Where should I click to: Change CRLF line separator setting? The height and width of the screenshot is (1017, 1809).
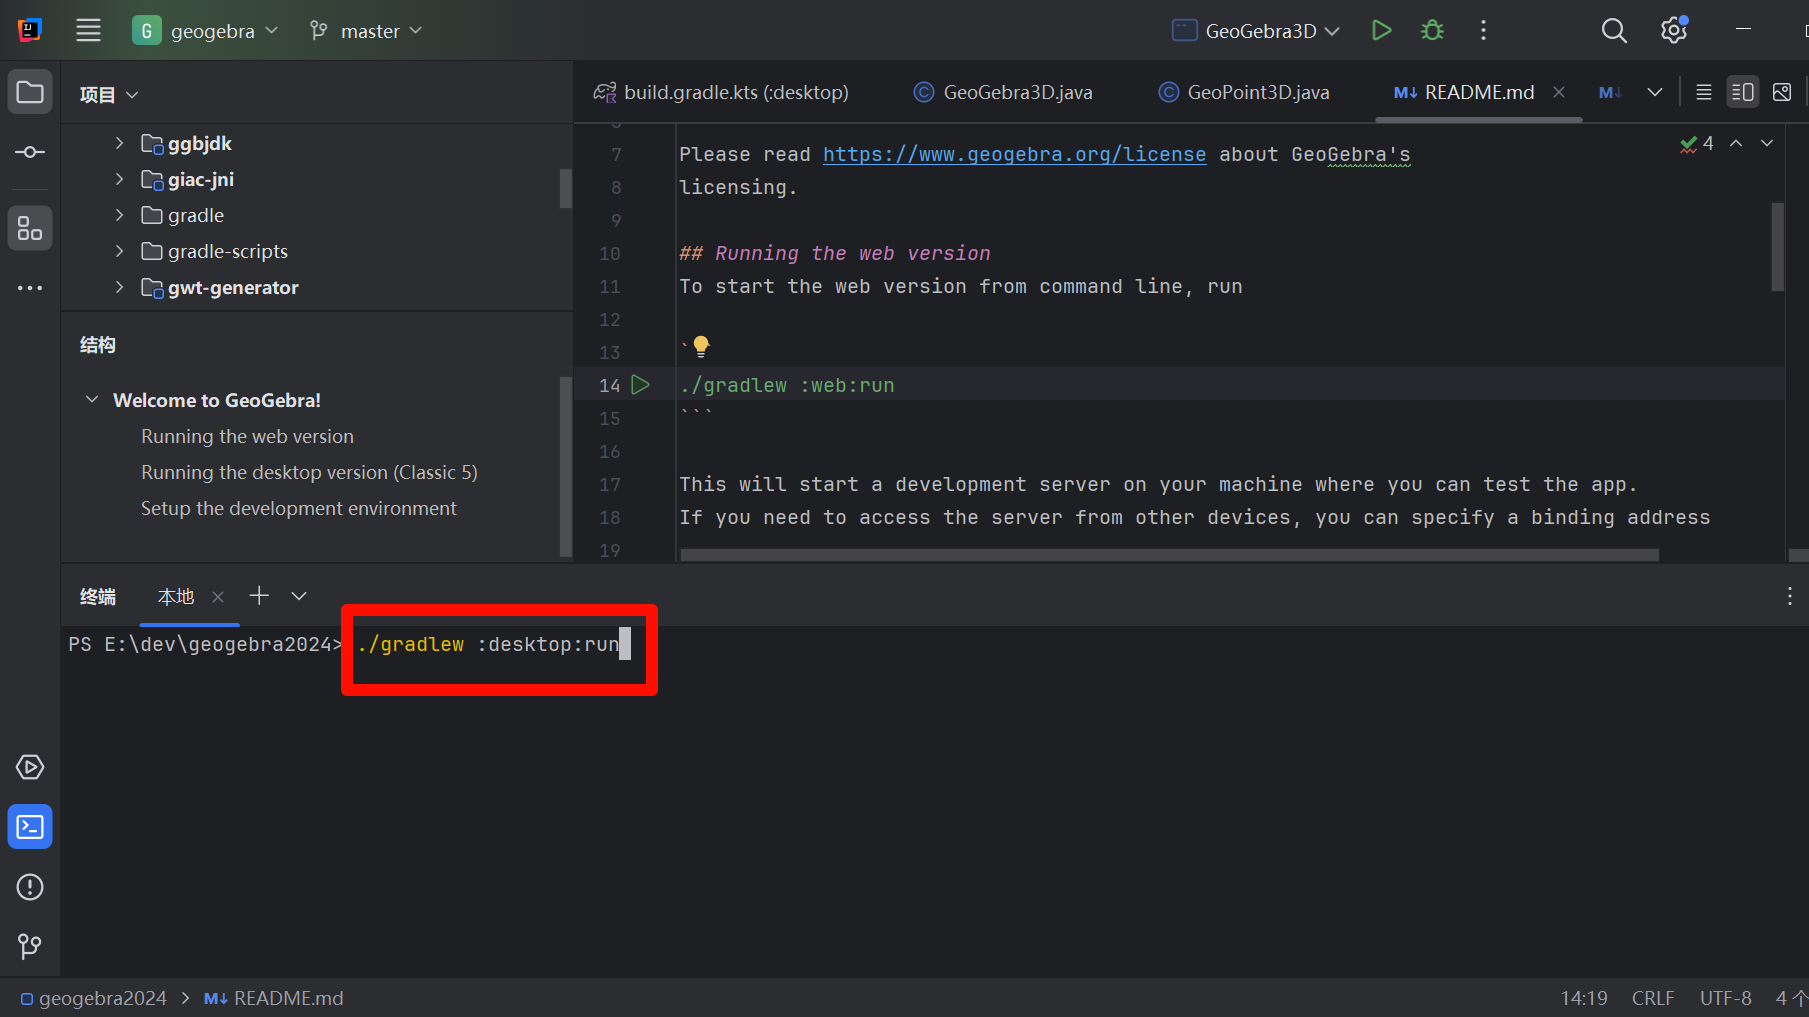(x=1653, y=998)
